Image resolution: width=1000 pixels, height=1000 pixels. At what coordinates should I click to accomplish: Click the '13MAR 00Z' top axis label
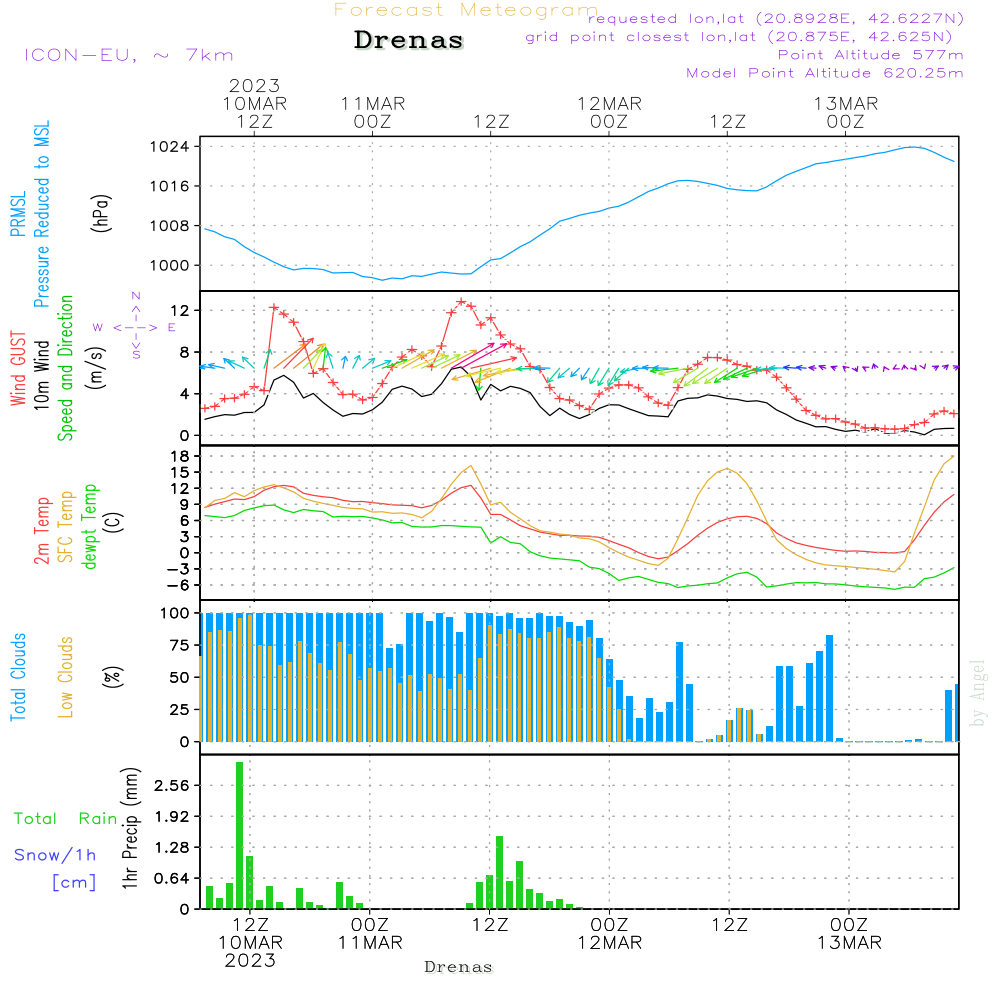point(846,112)
